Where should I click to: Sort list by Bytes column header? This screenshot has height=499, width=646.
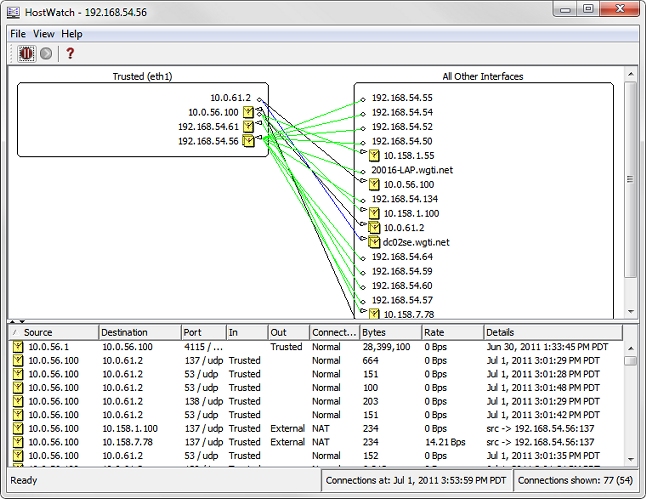389,332
